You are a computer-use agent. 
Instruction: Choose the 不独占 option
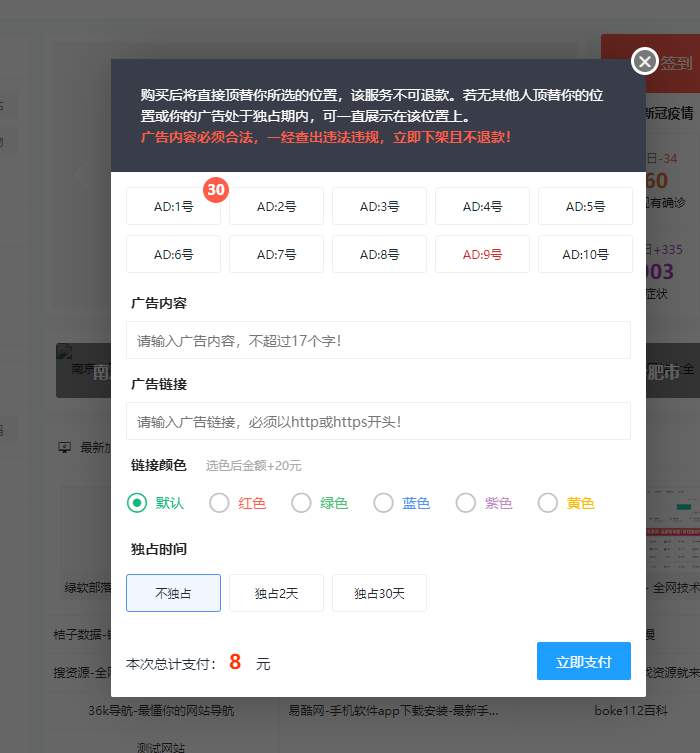click(173, 593)
